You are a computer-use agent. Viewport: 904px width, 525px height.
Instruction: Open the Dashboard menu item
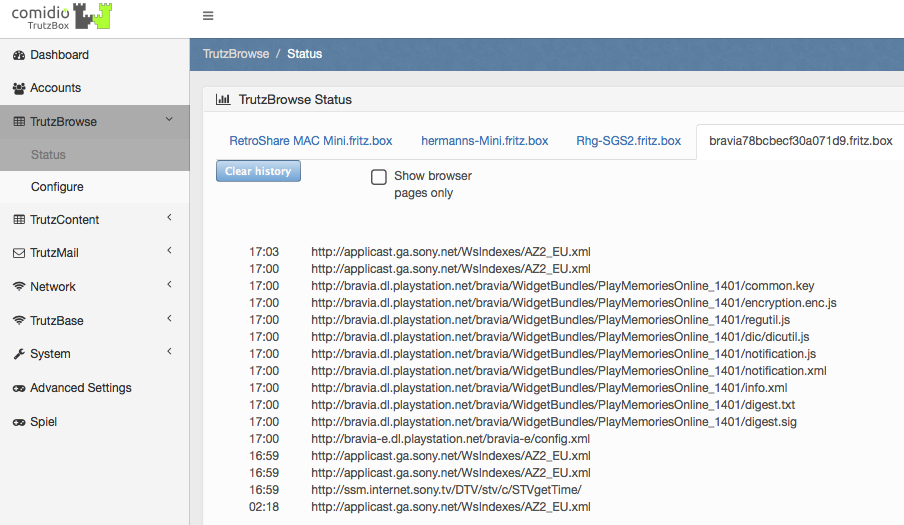[95, 55]
